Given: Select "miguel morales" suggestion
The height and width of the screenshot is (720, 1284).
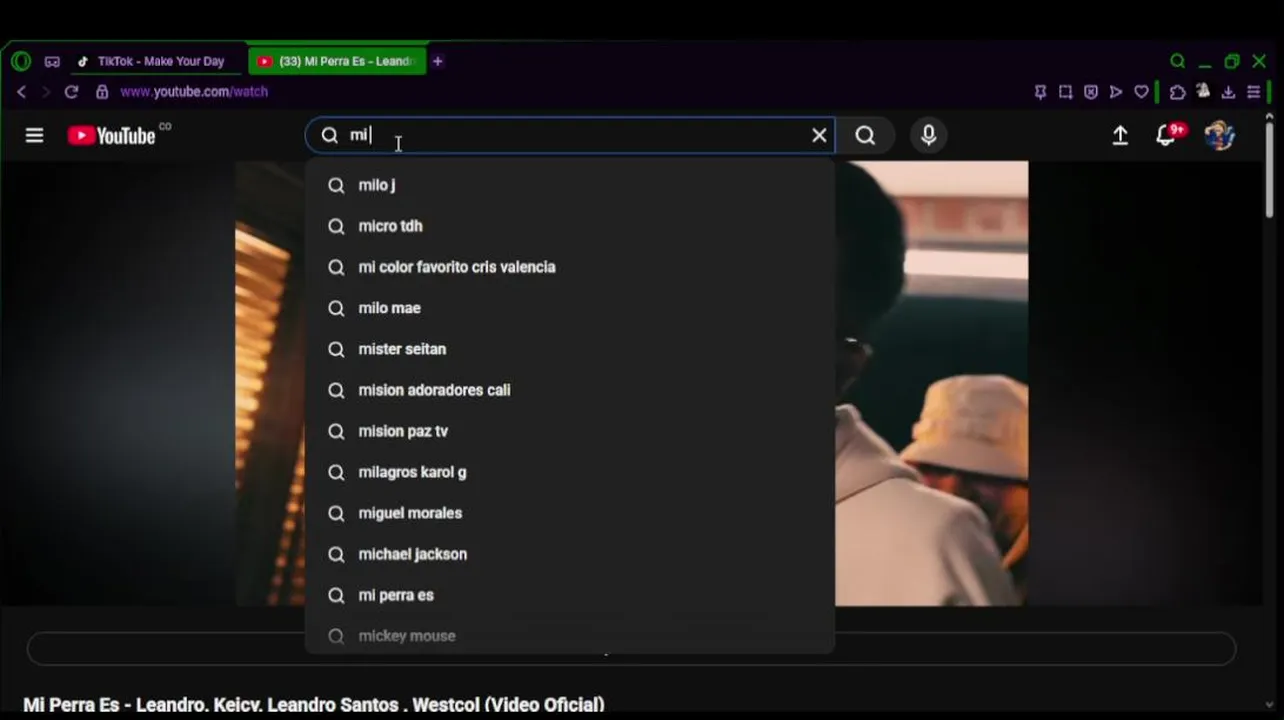Looking at the screenshot, I should pyautogui.click(x=570, y=513).
